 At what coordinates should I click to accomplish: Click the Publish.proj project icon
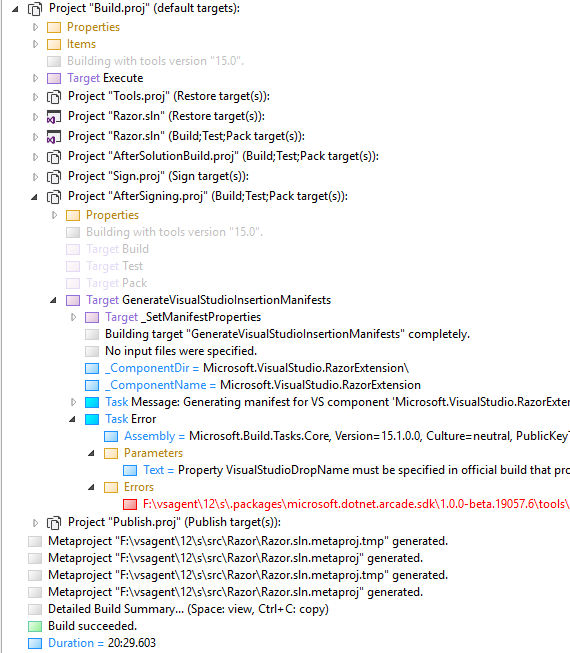54,523
